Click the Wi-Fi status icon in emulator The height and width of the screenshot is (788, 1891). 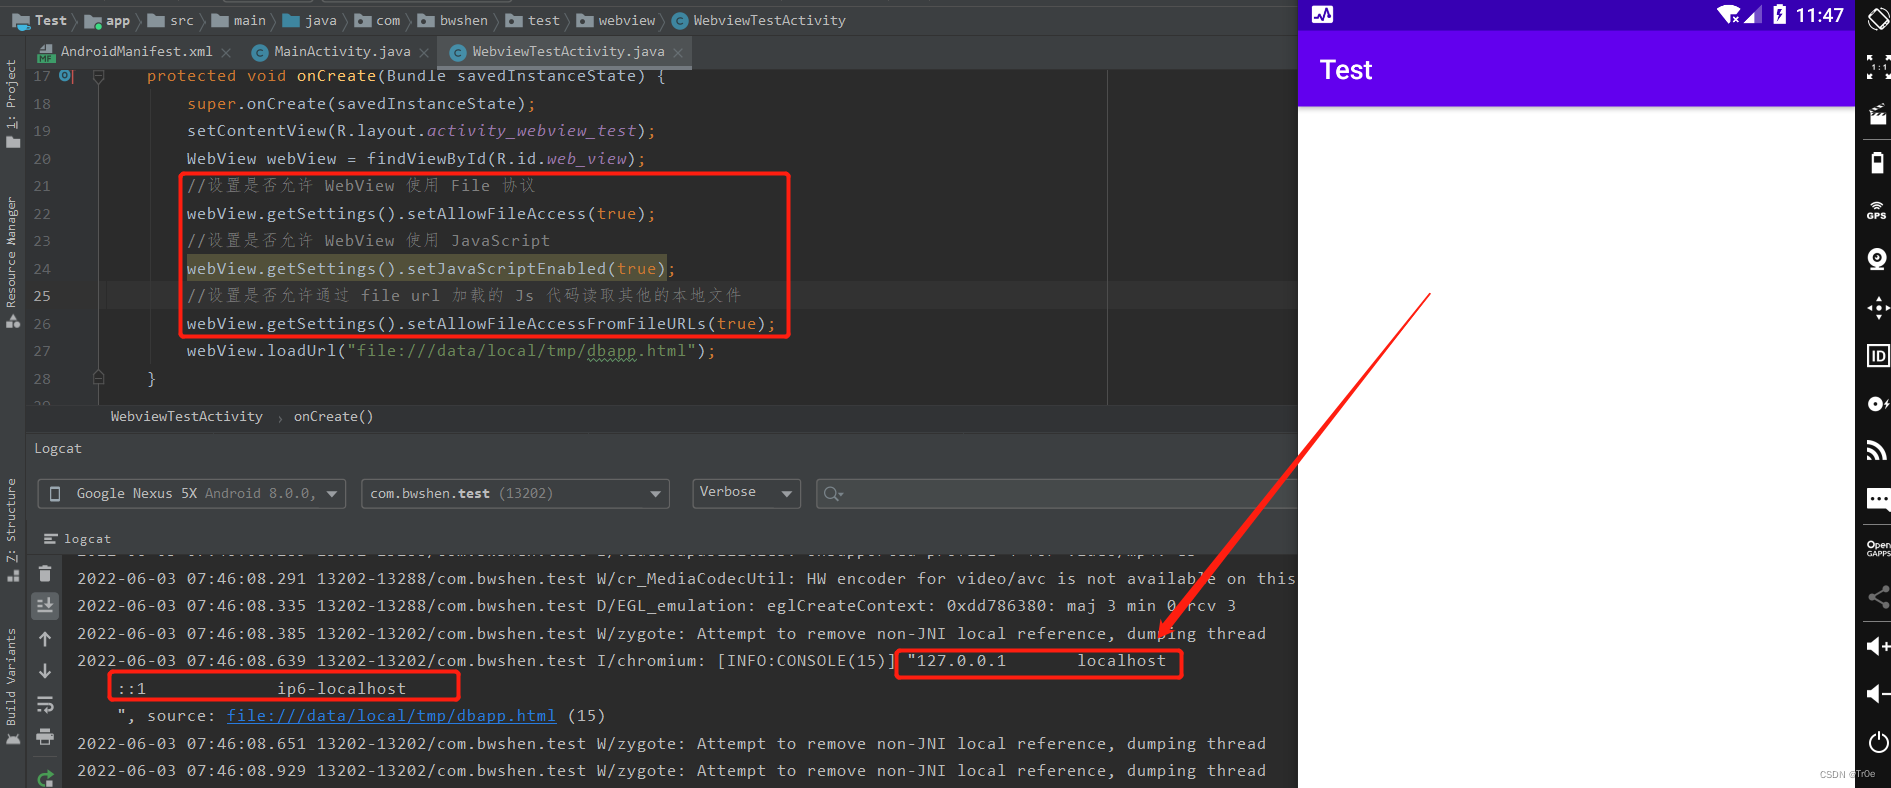[1729, 15]
